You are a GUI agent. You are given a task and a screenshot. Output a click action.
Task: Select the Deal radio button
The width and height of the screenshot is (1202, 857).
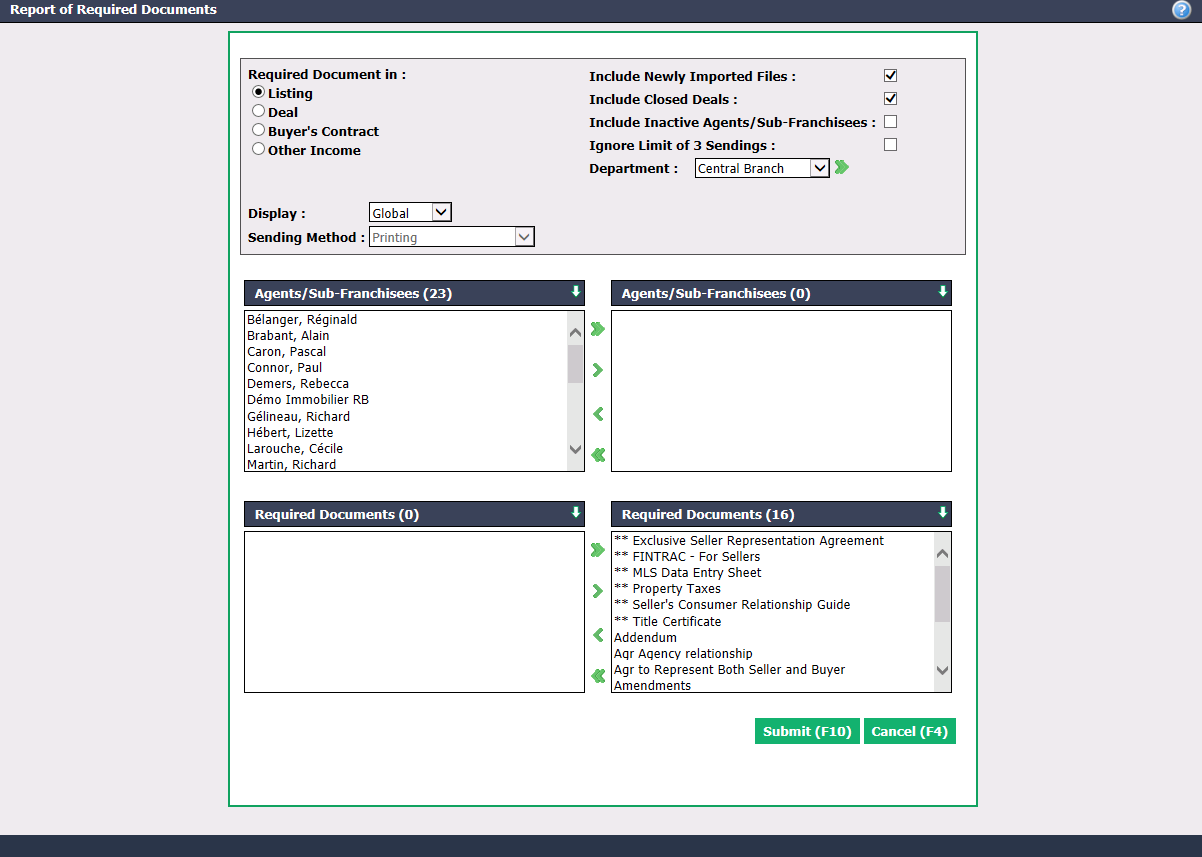coord(258,111)
